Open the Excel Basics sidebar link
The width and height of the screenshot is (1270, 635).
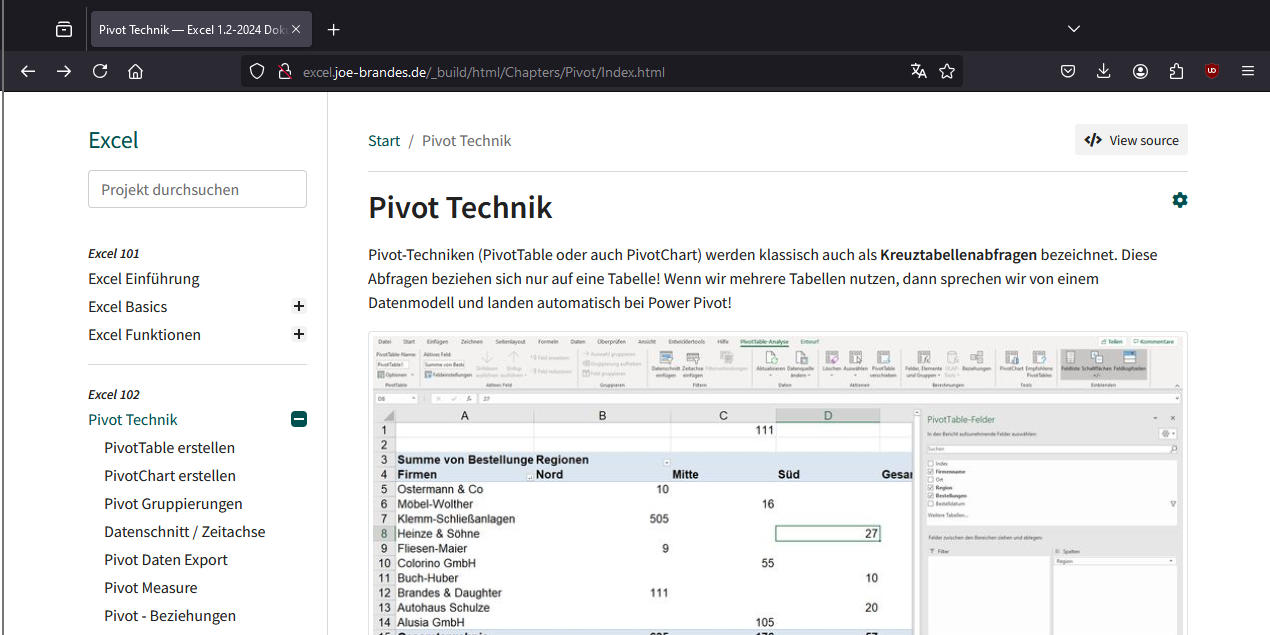pos(128,306)
